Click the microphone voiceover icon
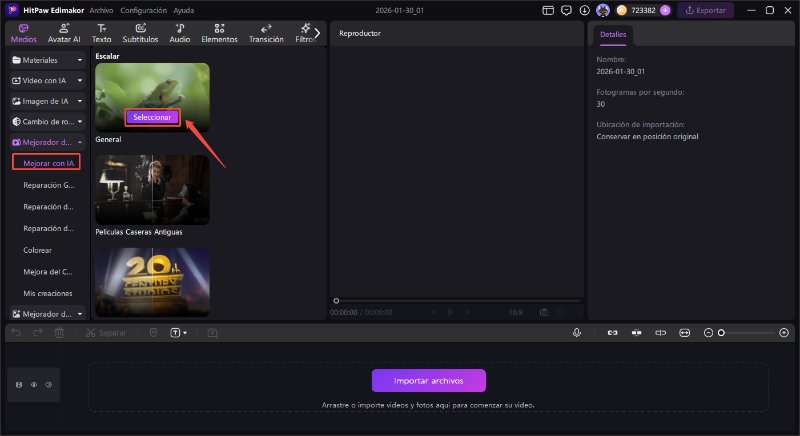Viewport: 800px width, 436px height. click(x=577, y=332)
